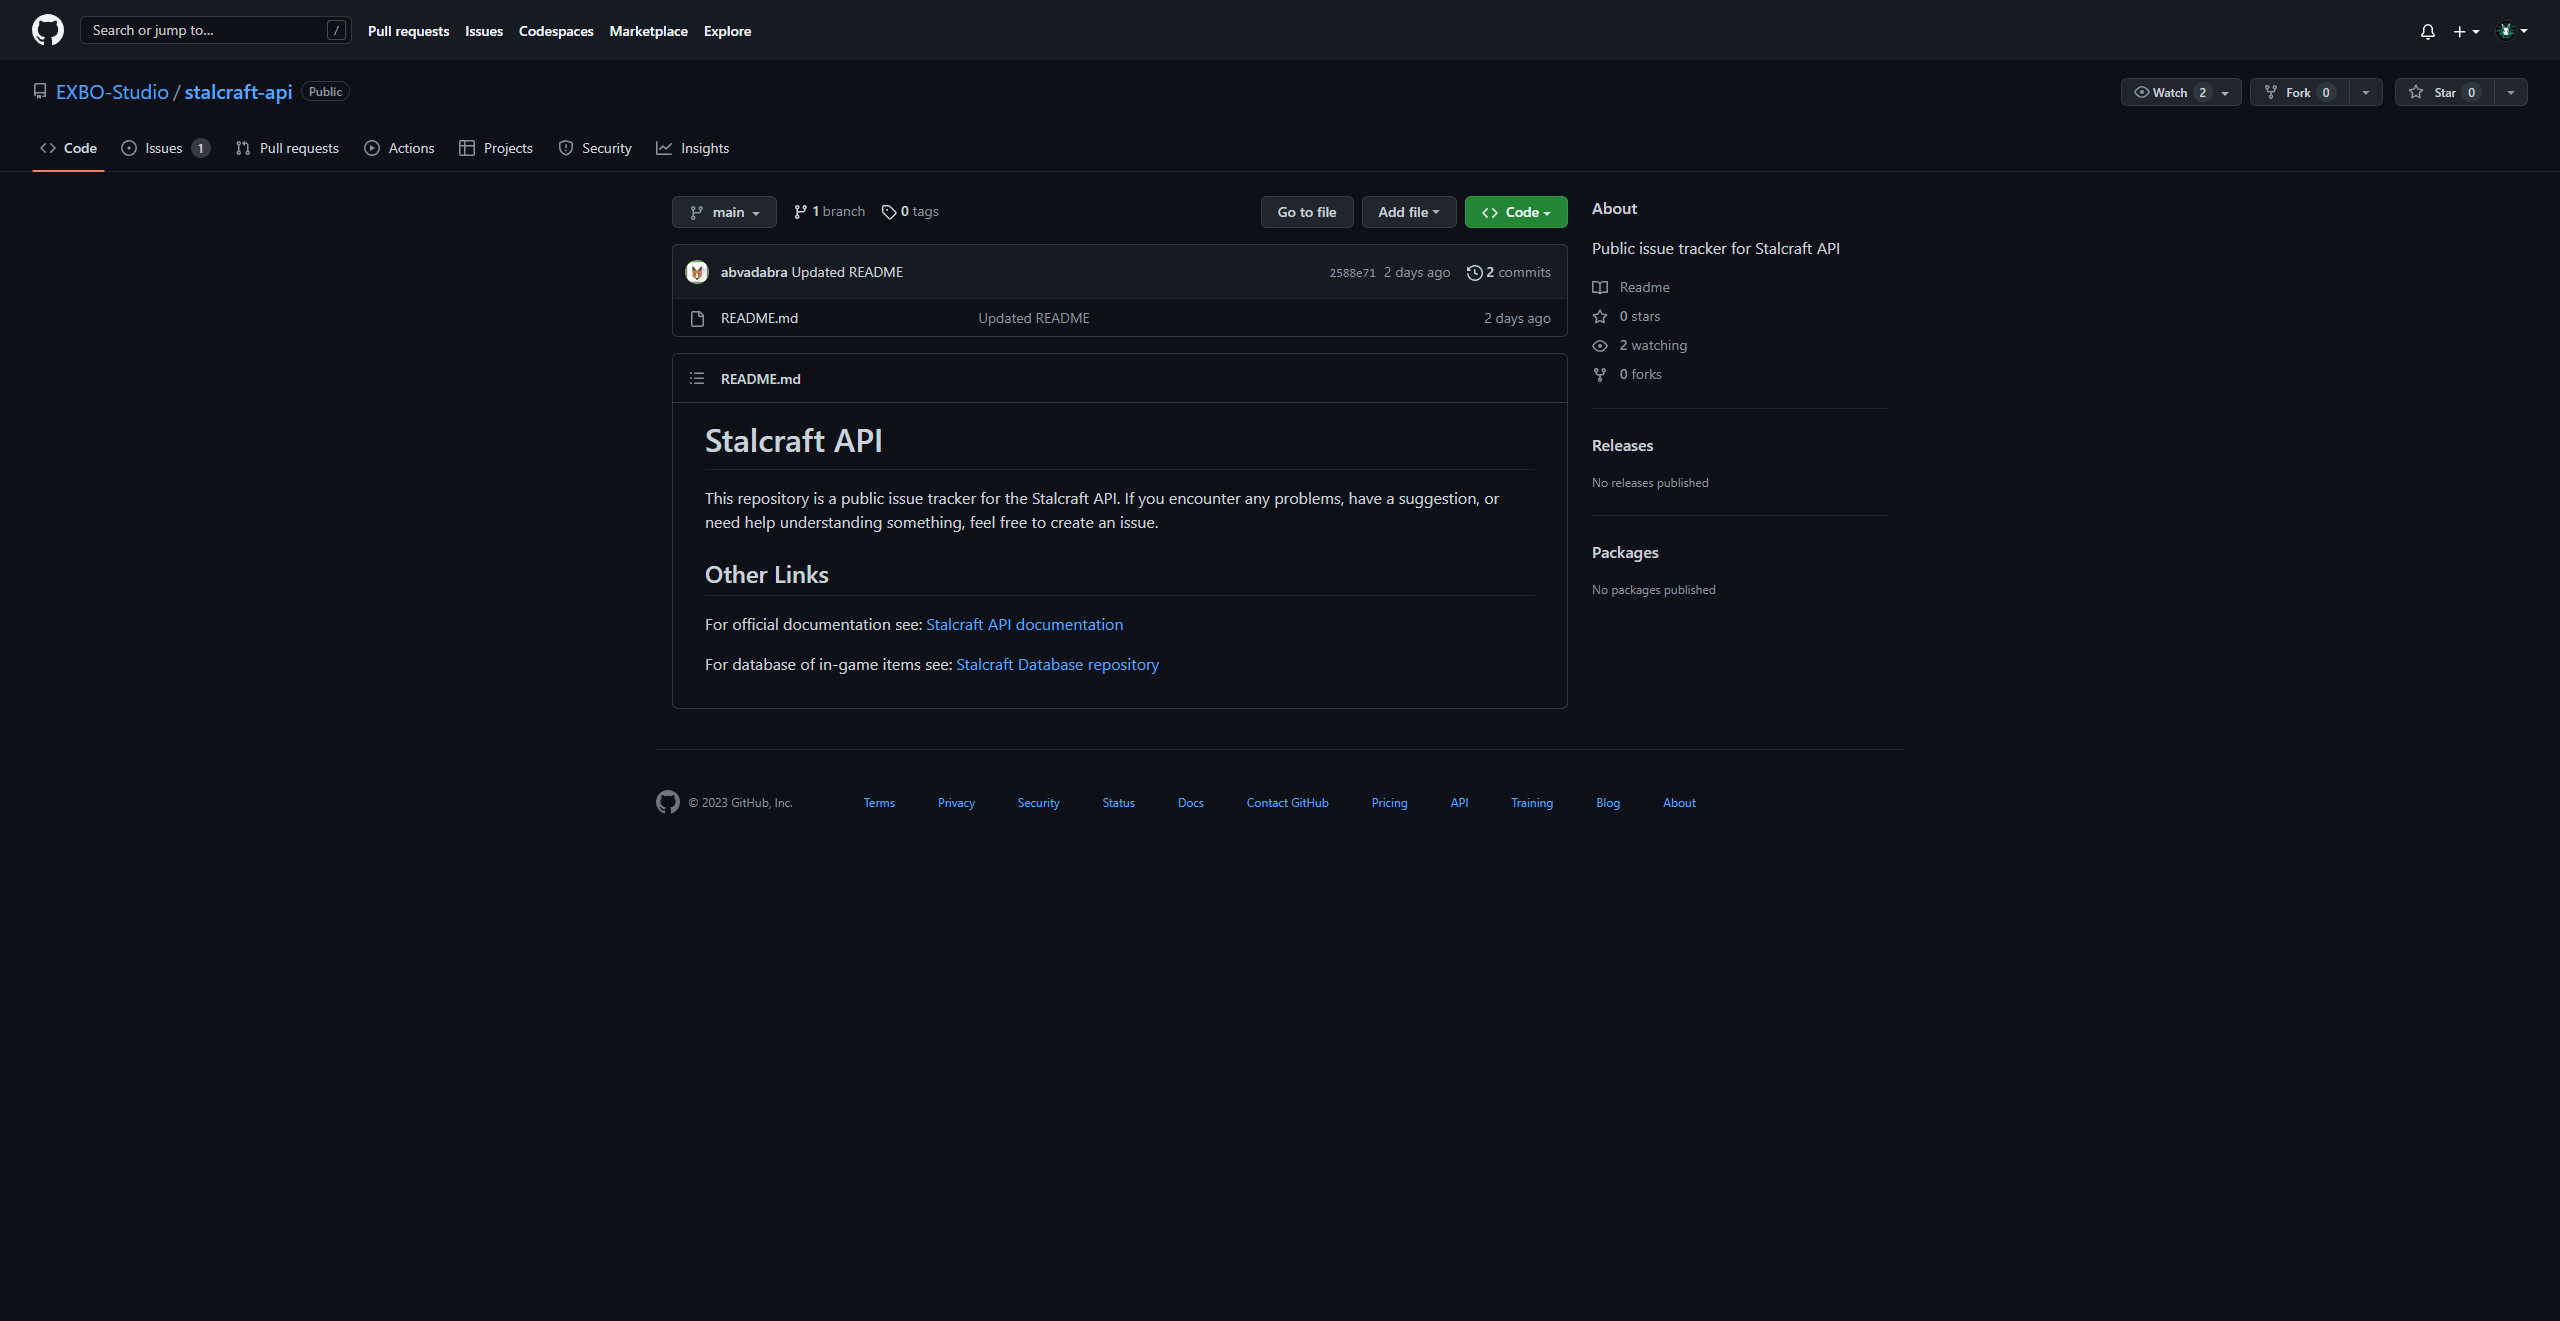This screenshot has width=2560, height=1321.
Task: Open Issues in top navigation bar
Action: click(484, 31)
